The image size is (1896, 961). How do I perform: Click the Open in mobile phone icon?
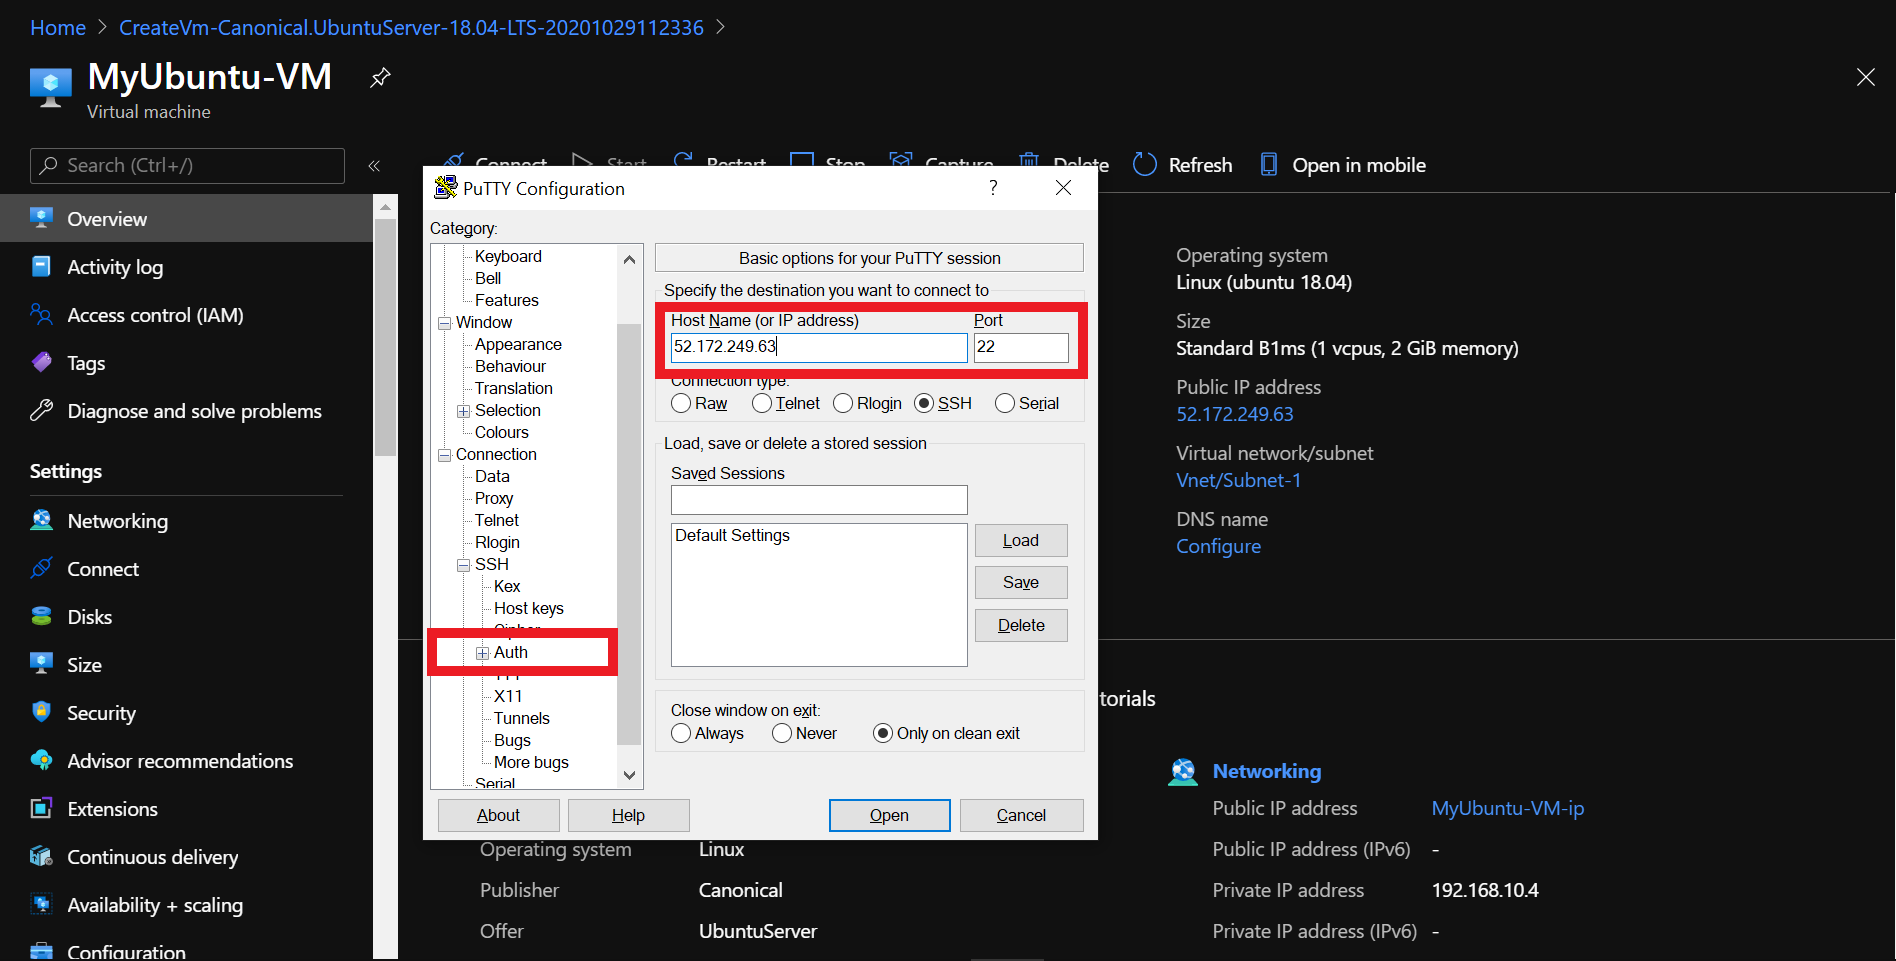[x=1268, y=164]
